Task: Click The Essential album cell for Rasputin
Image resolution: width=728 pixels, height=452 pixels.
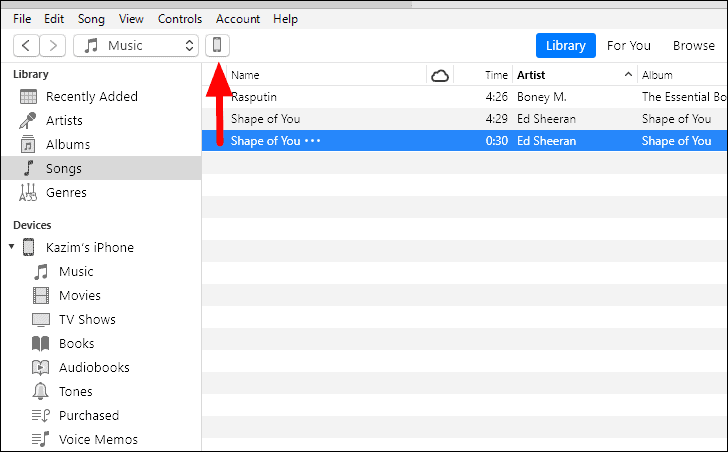Action: tap(684, 97)
